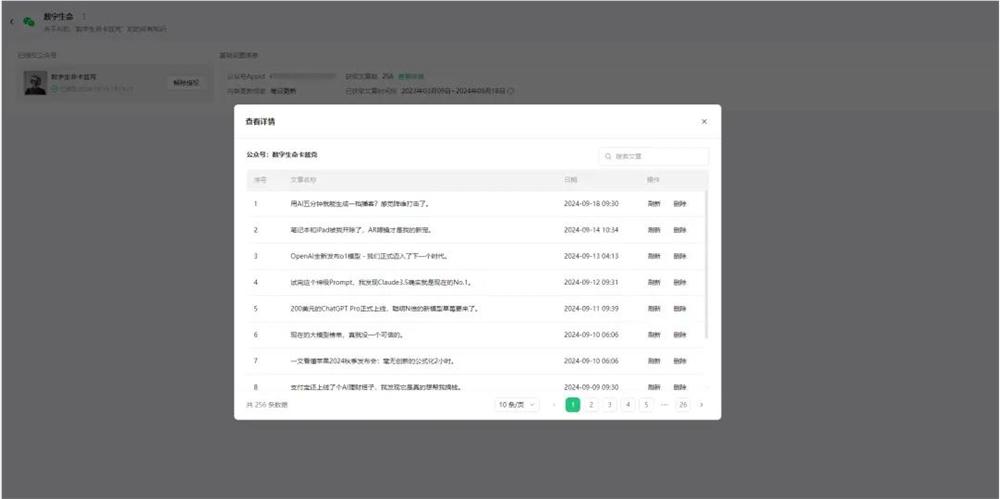Jump to last page 26 in pagination
Image resolution: width=1000 pixels, height=499 pixels.
(x=683, y=405)
